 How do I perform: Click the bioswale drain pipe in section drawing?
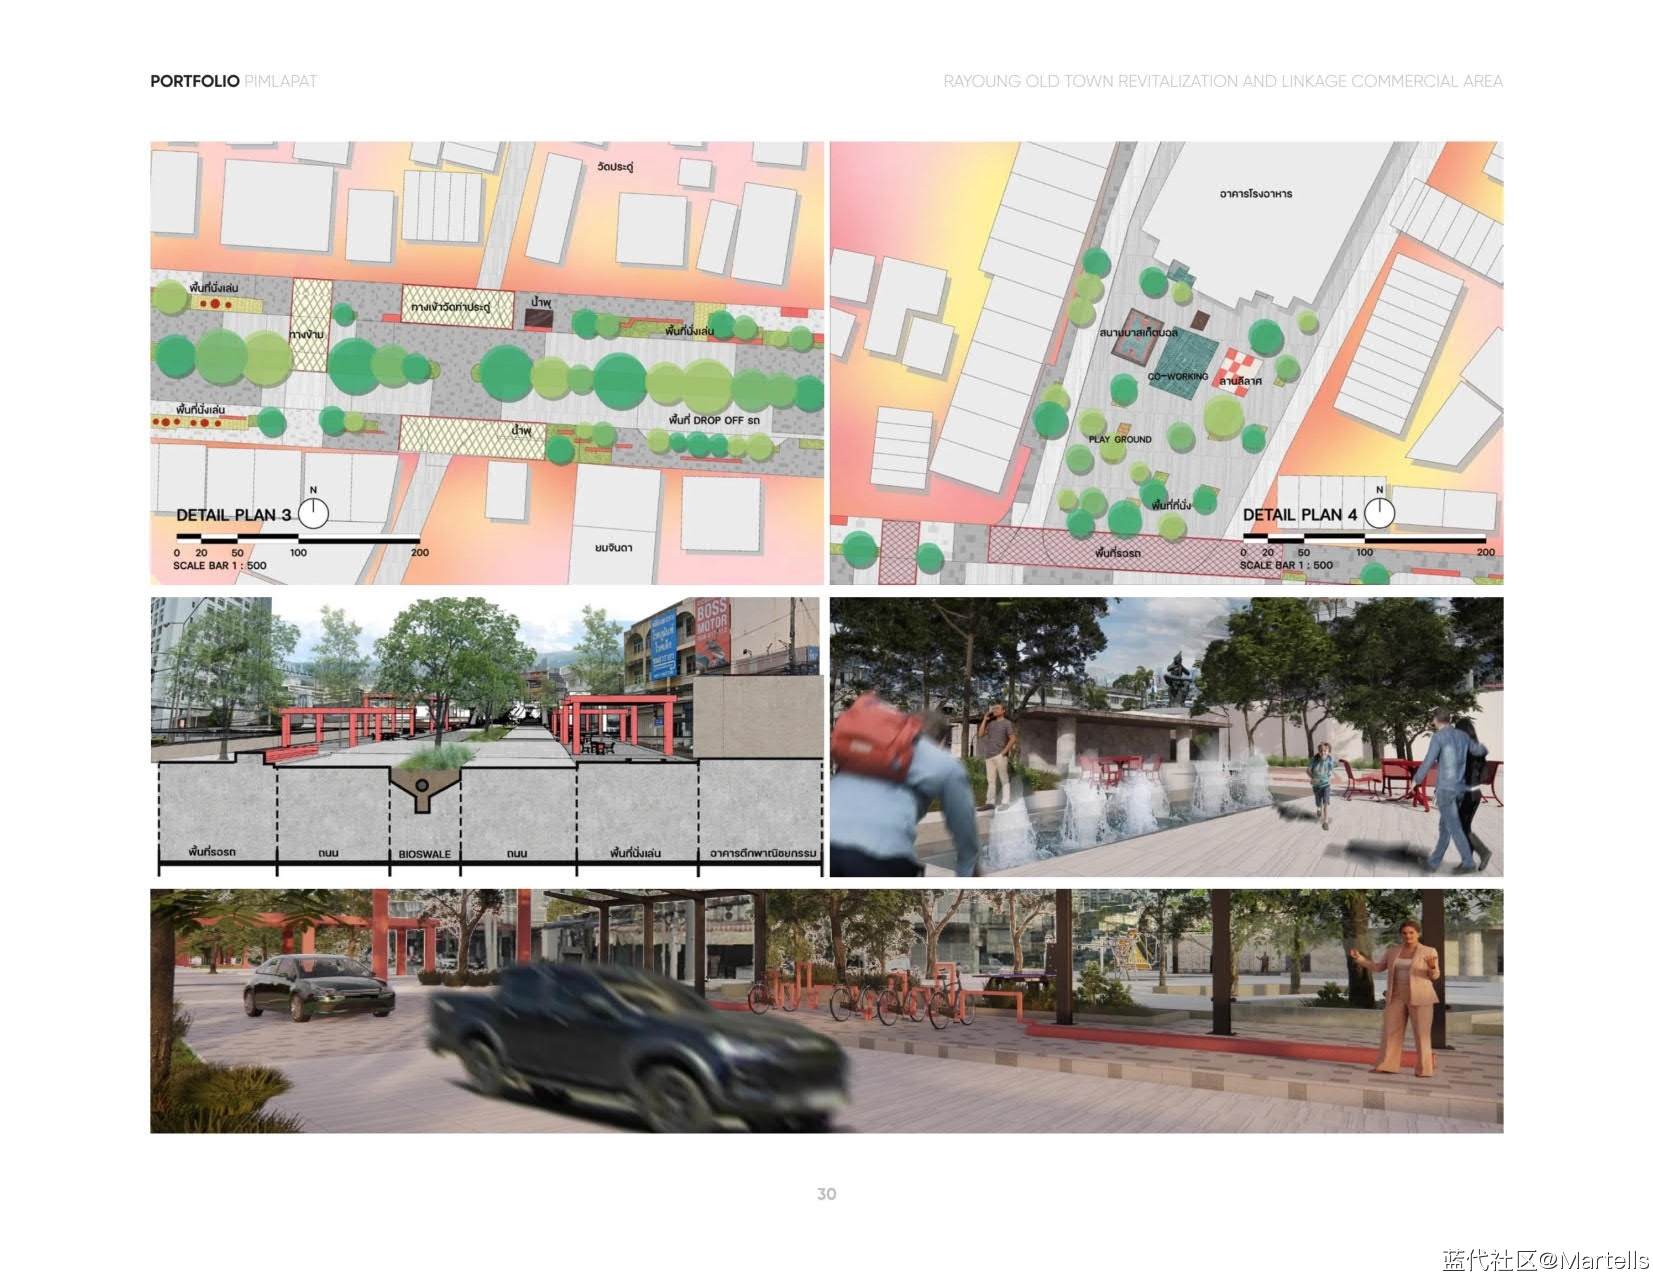click(x=422, y=785)
